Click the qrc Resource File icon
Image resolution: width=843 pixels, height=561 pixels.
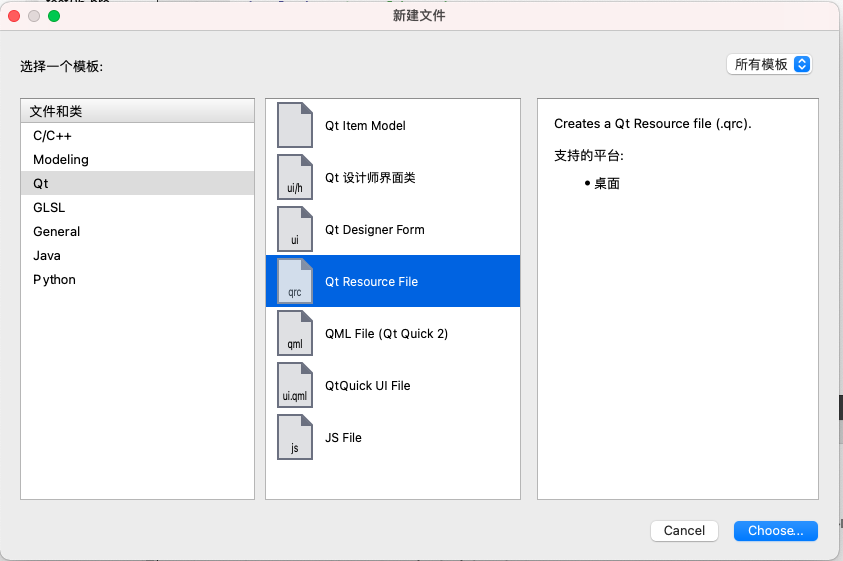pos(294,281)
